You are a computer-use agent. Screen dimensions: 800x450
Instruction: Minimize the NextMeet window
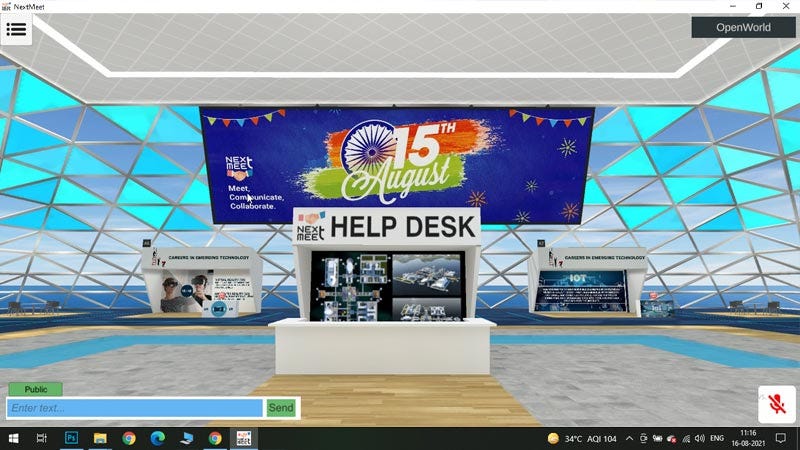pyautogui.click(x=733, y=6)
